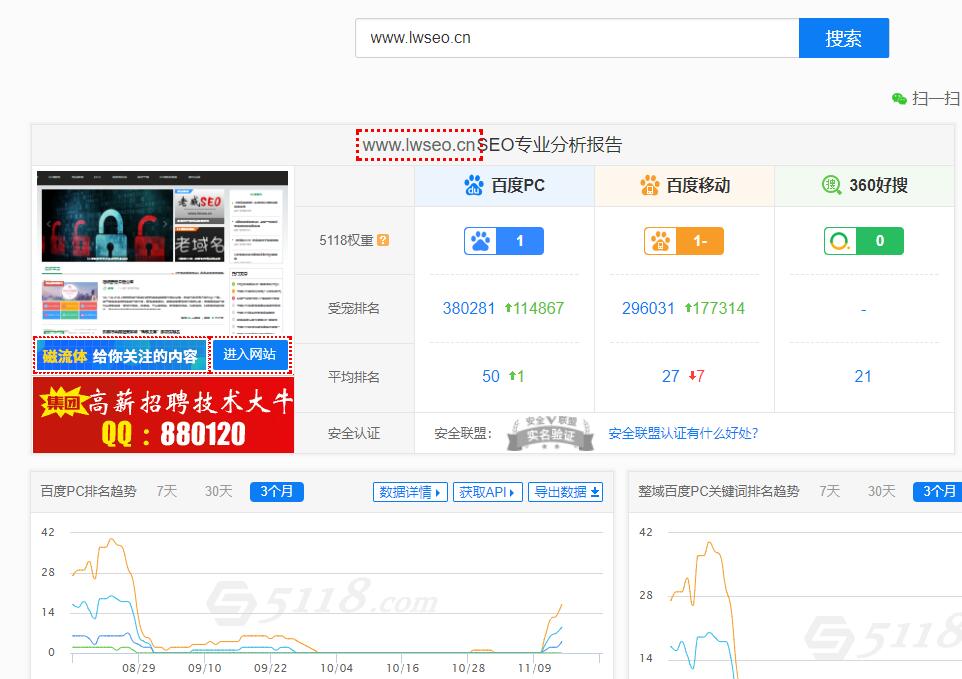Switch to the 百度移动 column tab

(x=686, y=185)
